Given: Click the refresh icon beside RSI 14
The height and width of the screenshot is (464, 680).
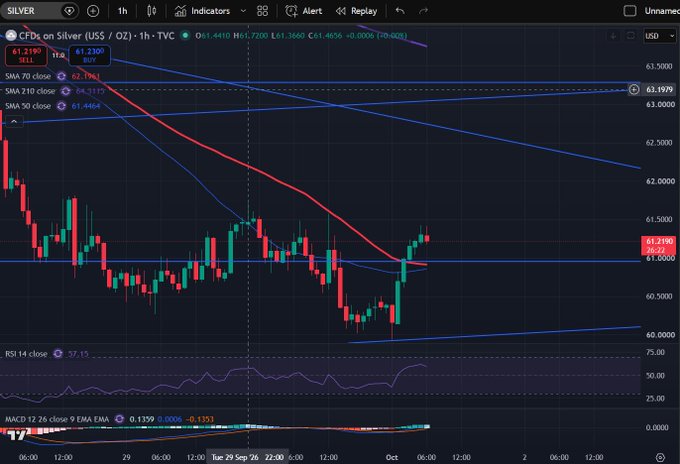Looking at the screenshot, I should click(x=58, y=354).
